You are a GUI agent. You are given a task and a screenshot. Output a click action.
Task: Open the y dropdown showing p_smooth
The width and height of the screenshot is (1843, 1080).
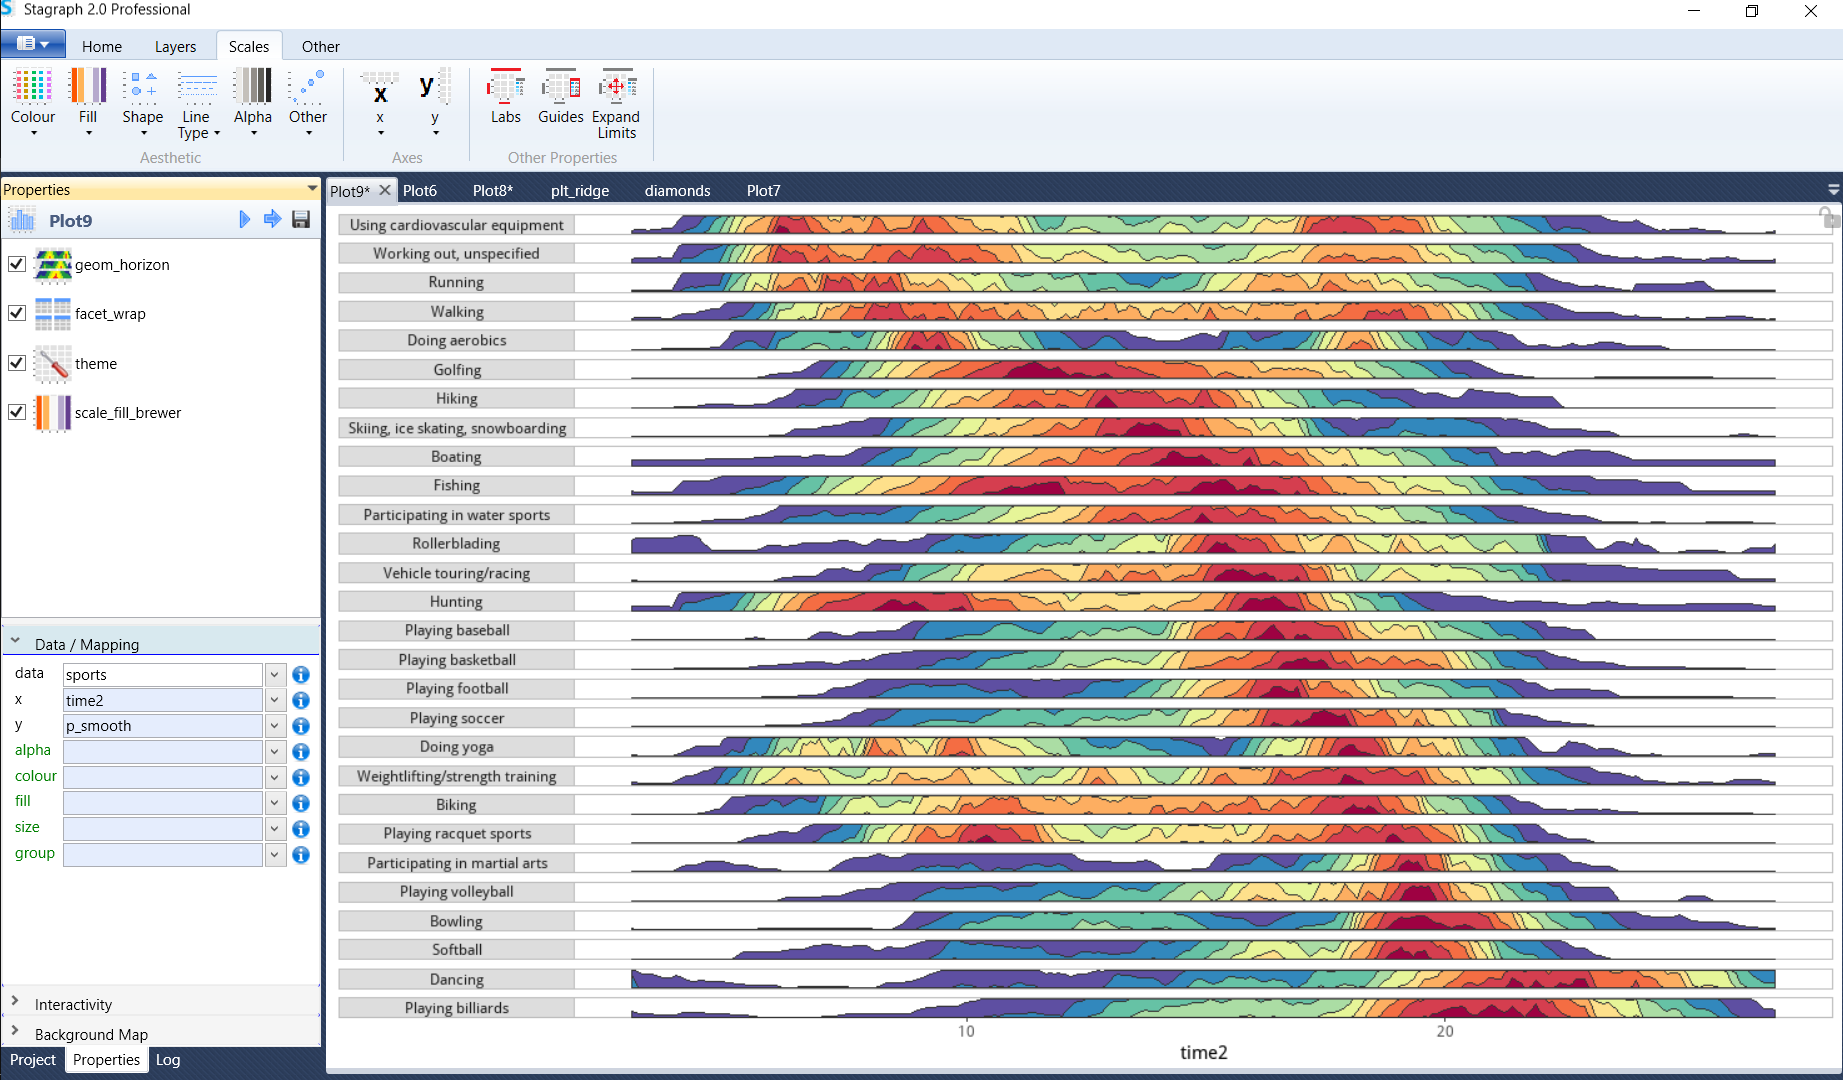coord(275,726)
